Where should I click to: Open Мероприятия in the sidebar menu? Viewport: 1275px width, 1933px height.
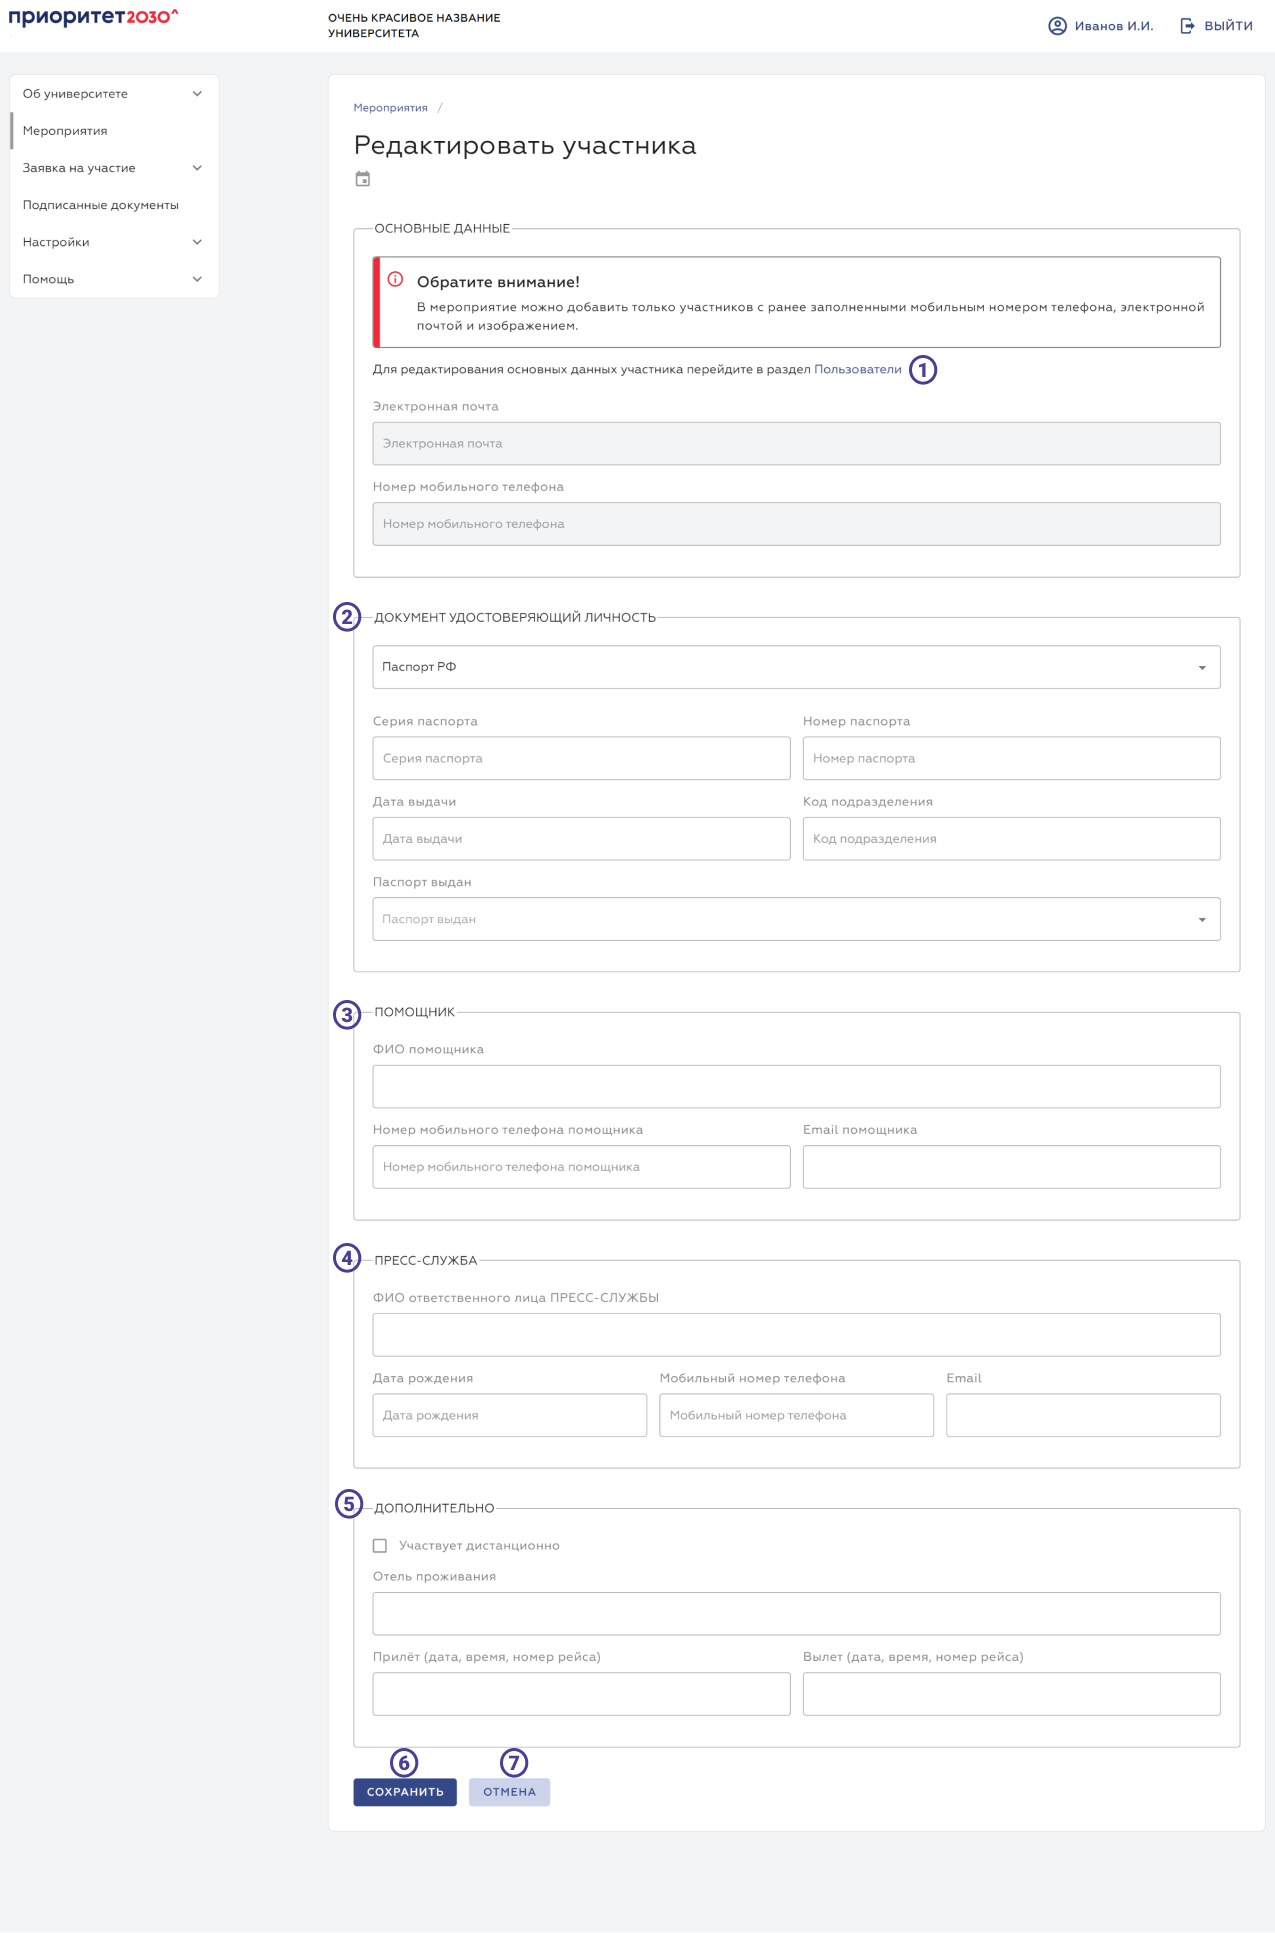tap(65, 131)
